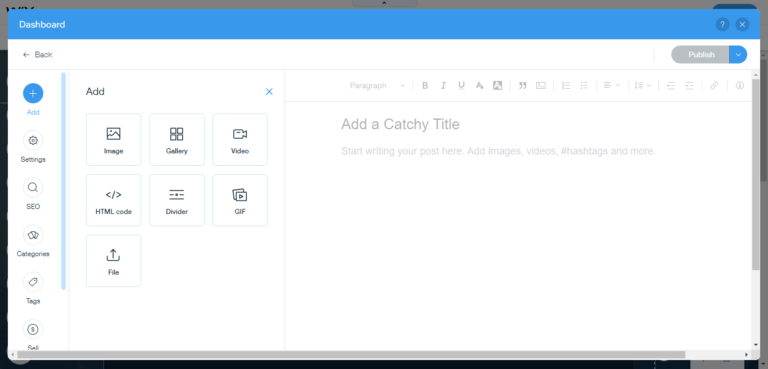Increase the indent
The height and width of the screenshot is (369, 768).
[689, 85]
